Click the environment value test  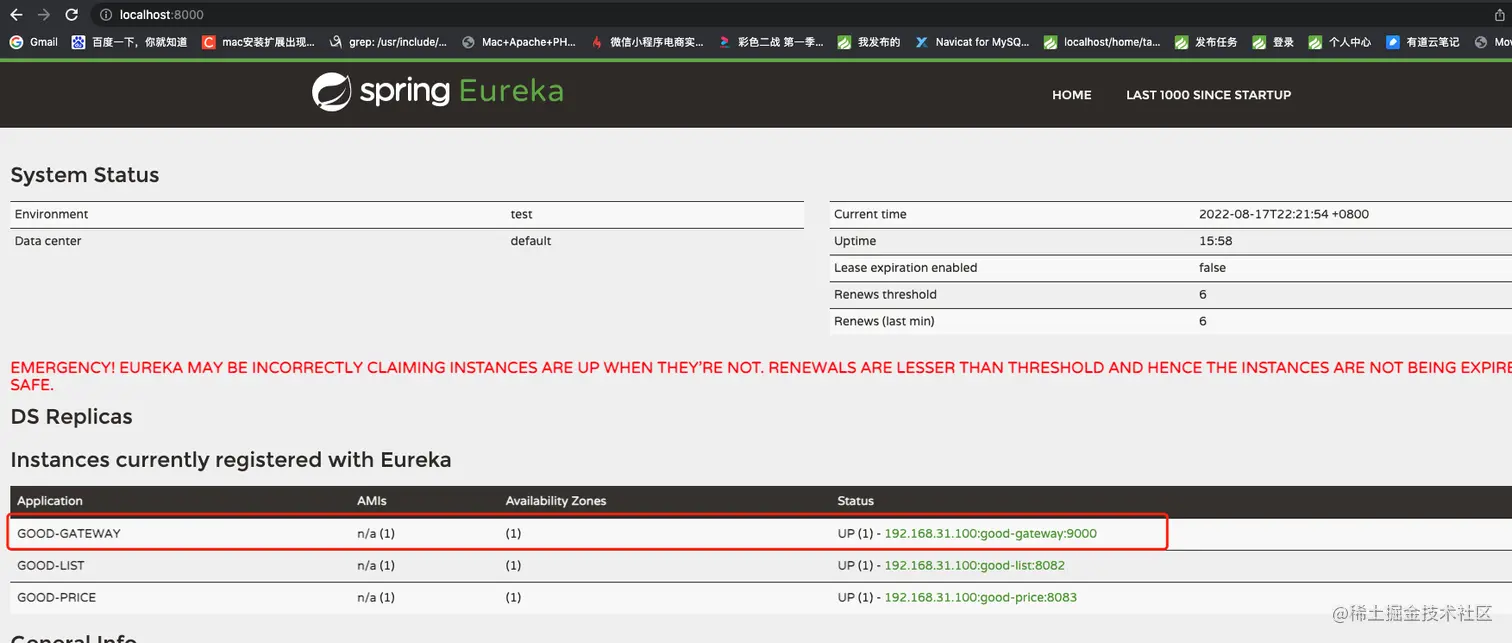(521, 214)
